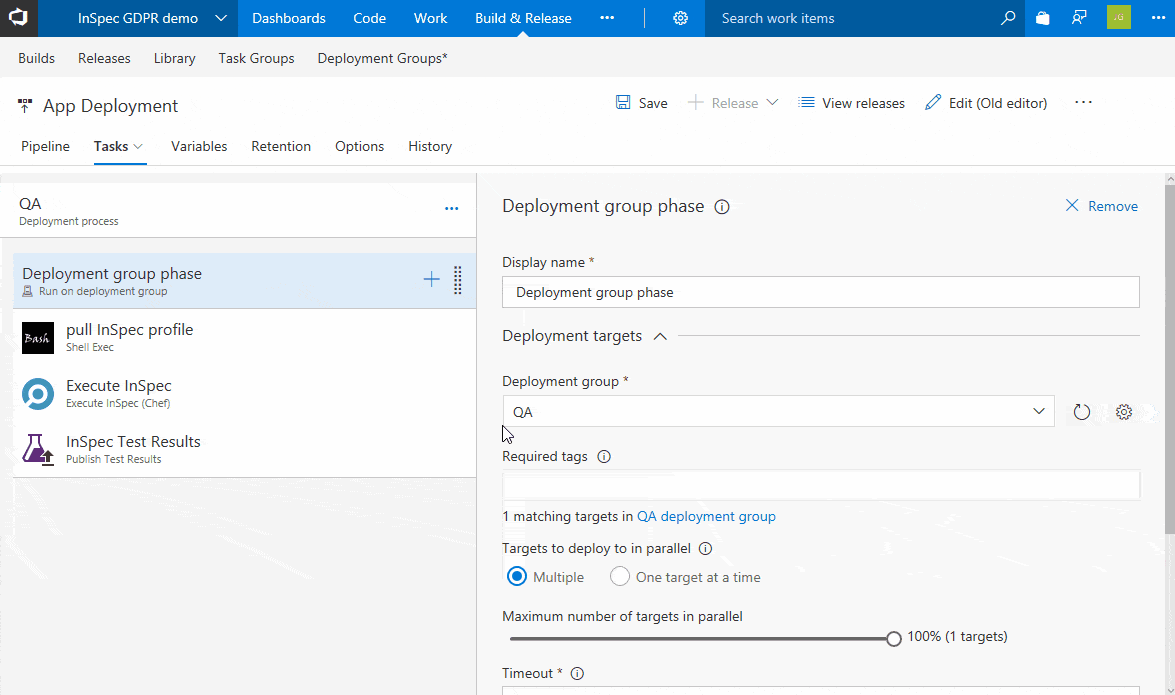Open the Releases menu item

(x=104, y=58)
